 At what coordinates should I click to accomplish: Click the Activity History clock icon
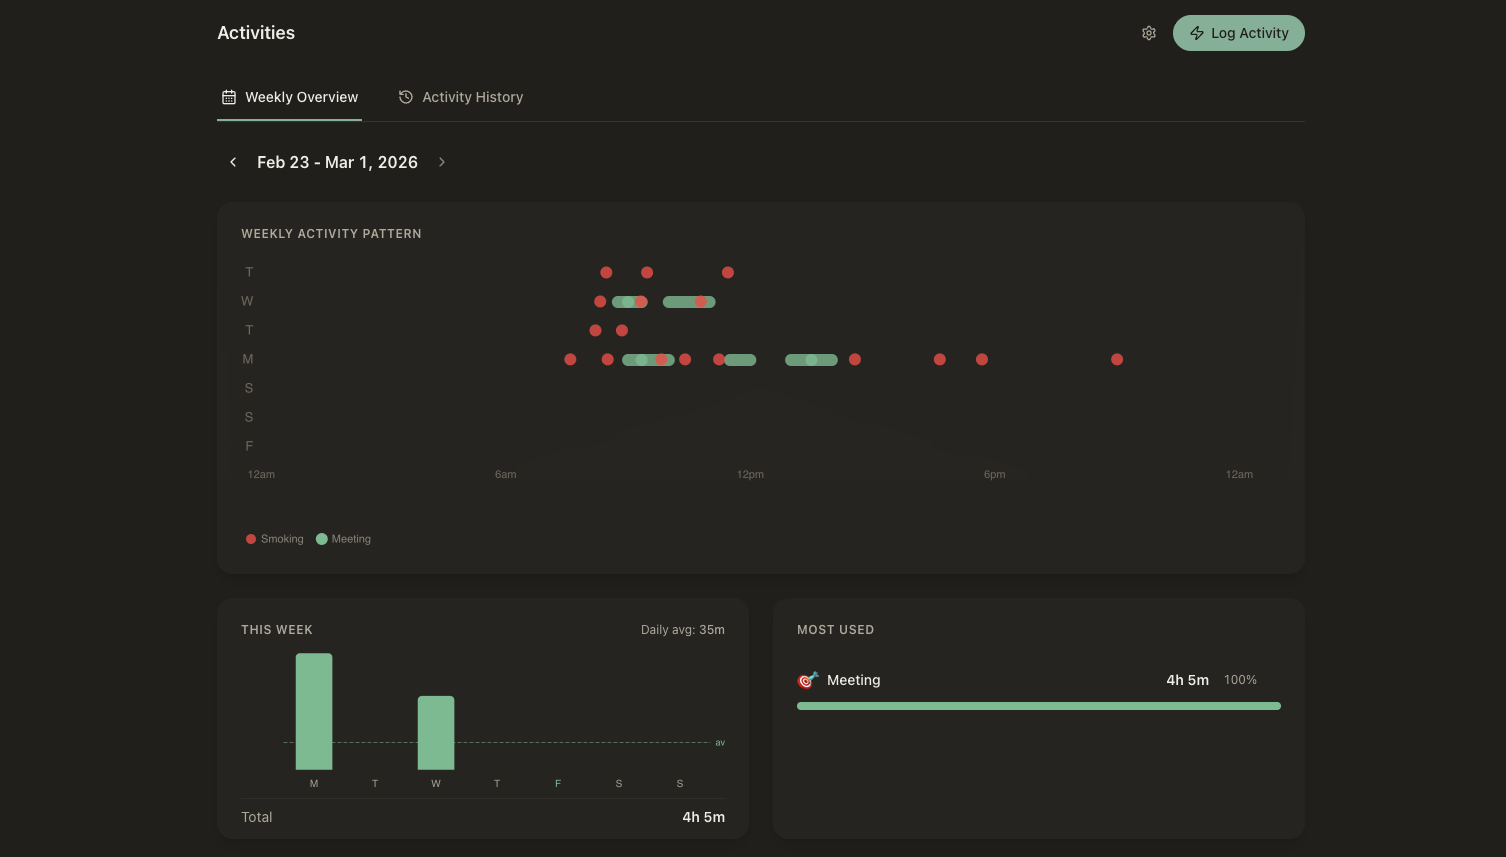[406, 97]
